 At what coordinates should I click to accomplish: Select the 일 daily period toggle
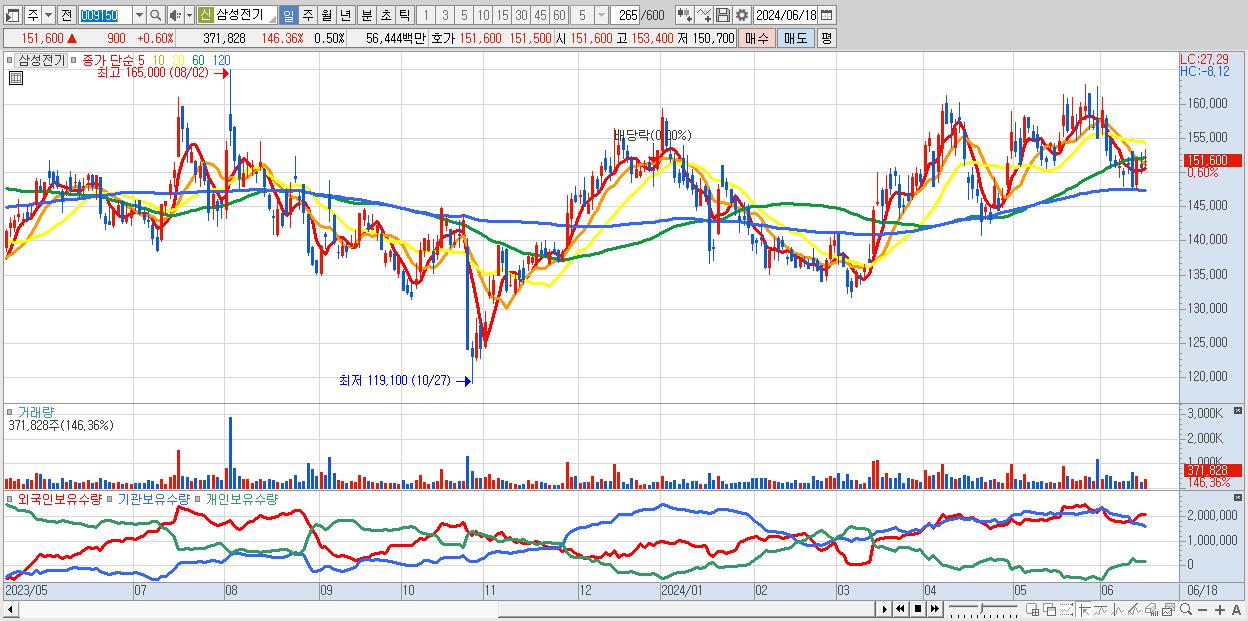[288, 15]
